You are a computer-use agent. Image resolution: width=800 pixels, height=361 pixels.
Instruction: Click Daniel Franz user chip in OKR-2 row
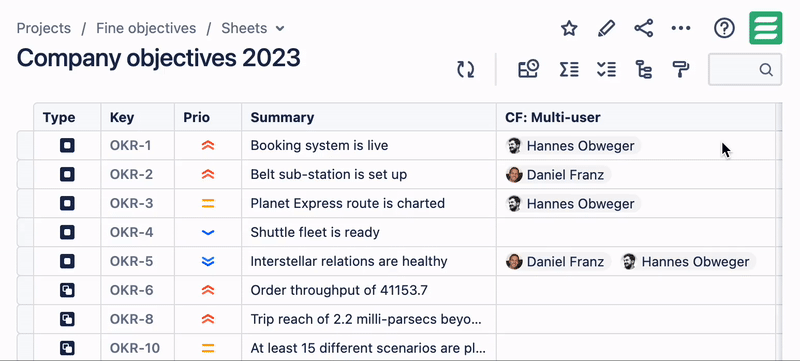(x=558, y=175)
